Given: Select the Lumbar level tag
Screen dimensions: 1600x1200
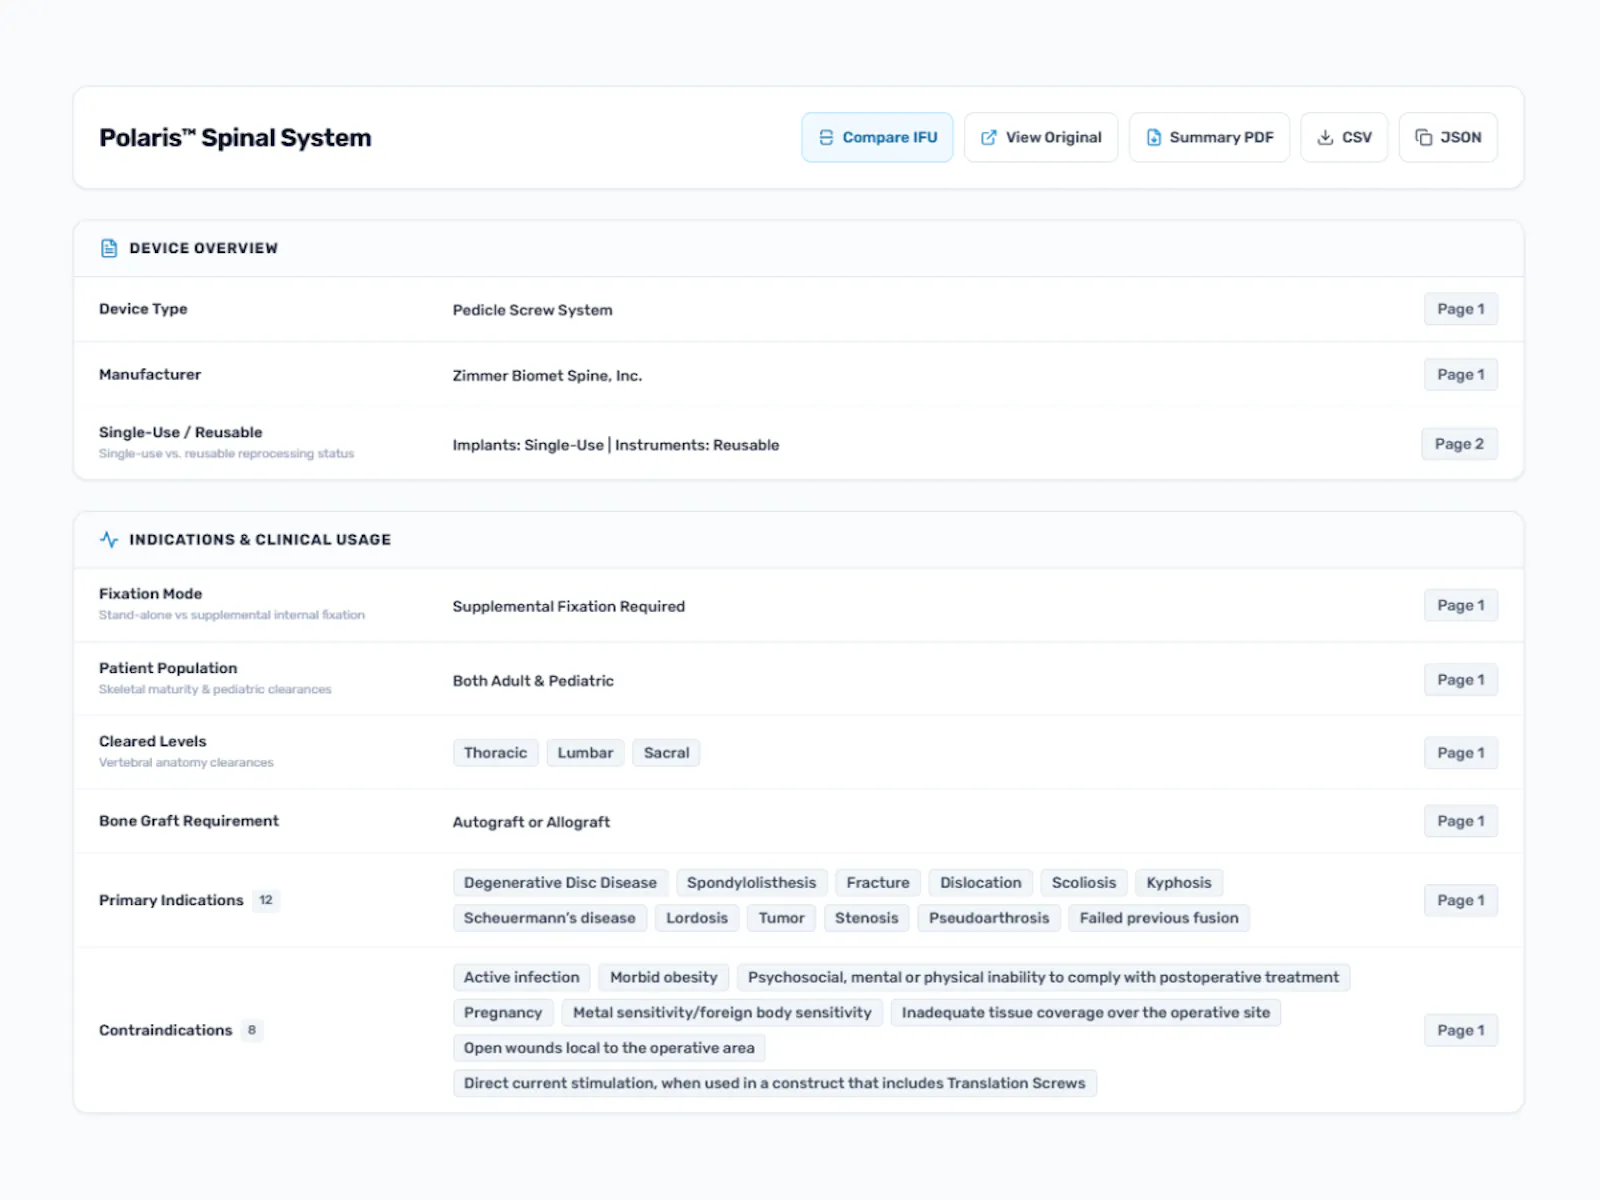Looking at the screenshot, I should (586, 753).
